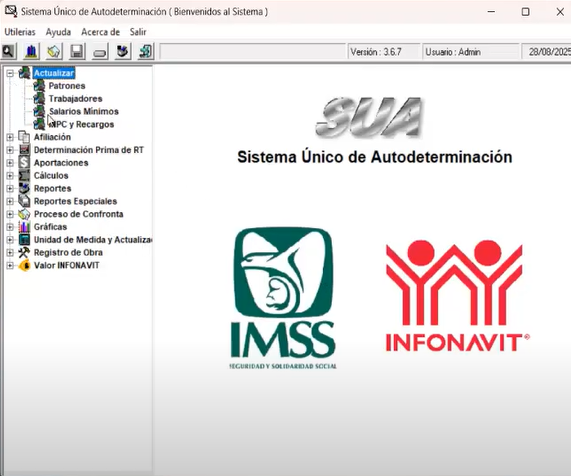Viewport: 571px width, 476px height.
Task: Expand the Cálculos tree node
Action: (x=10, y=176)
